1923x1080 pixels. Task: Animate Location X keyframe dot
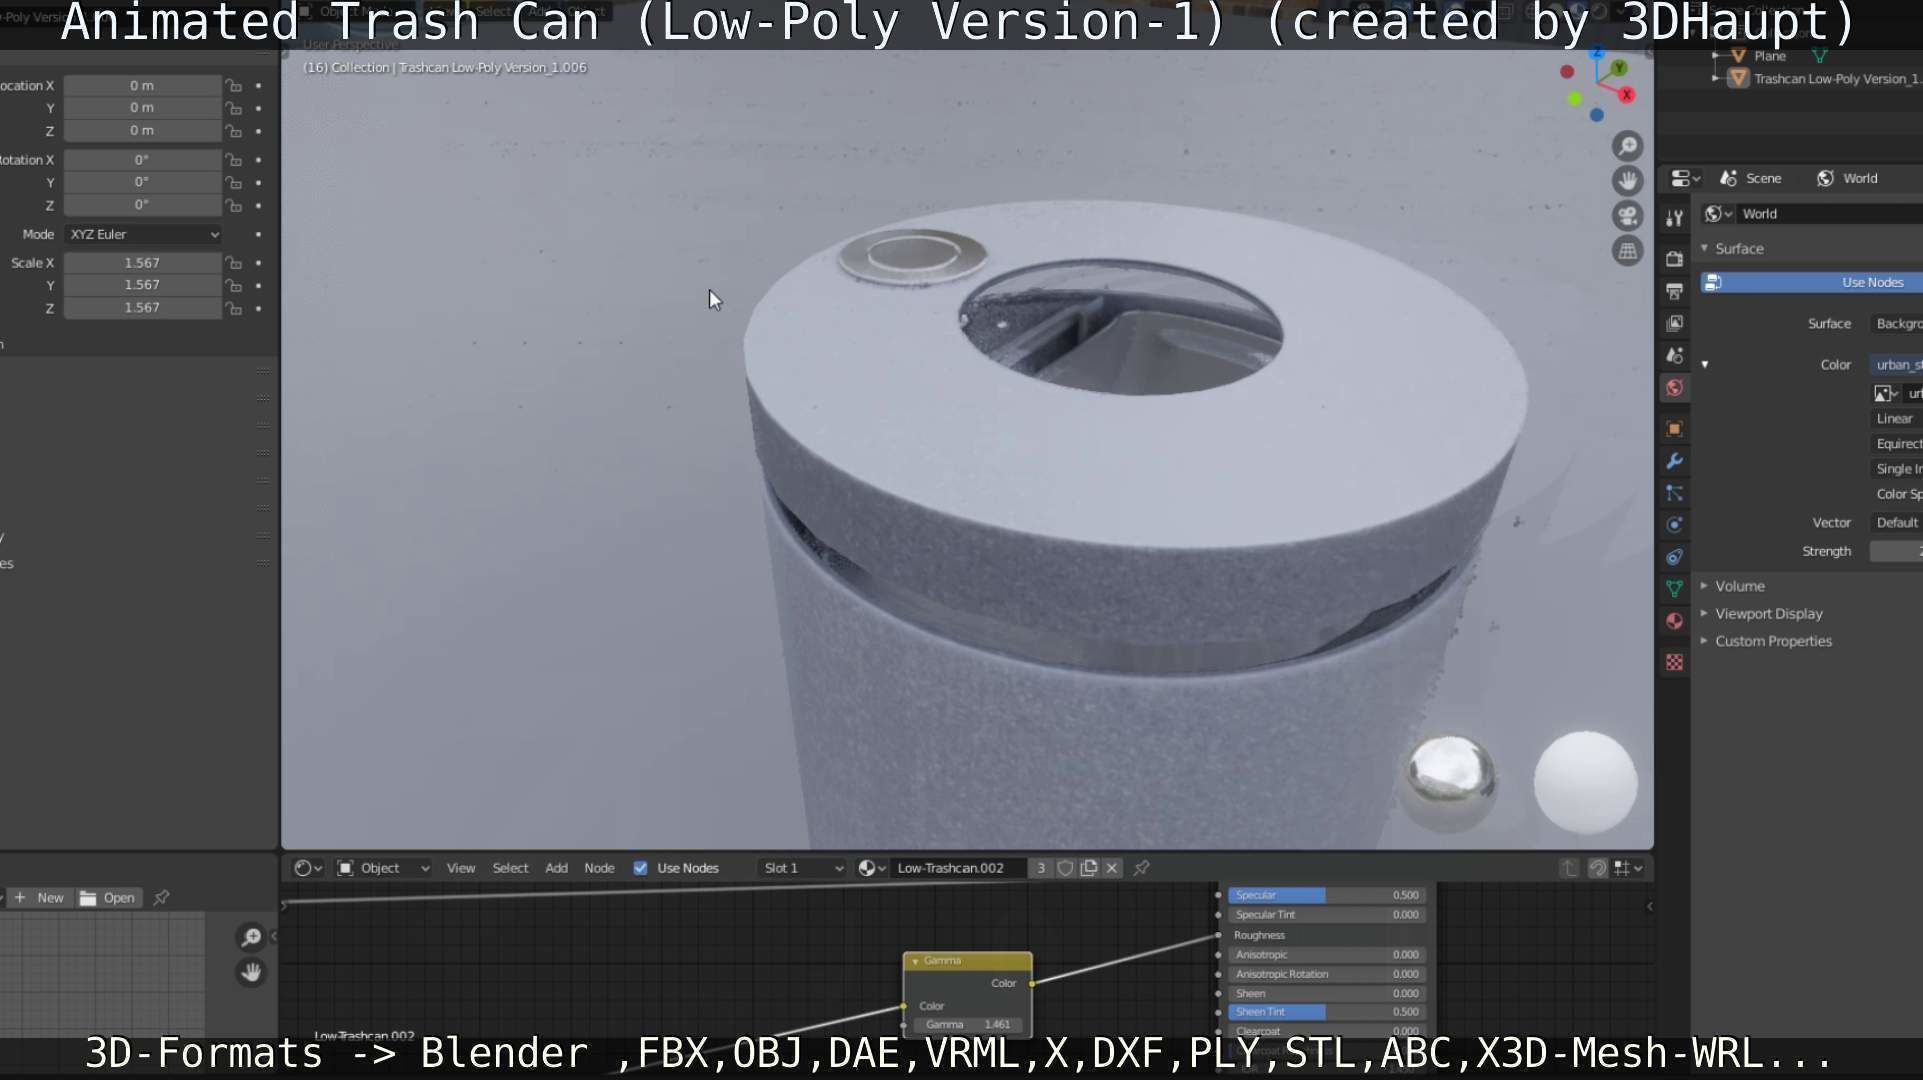[259, 86]
